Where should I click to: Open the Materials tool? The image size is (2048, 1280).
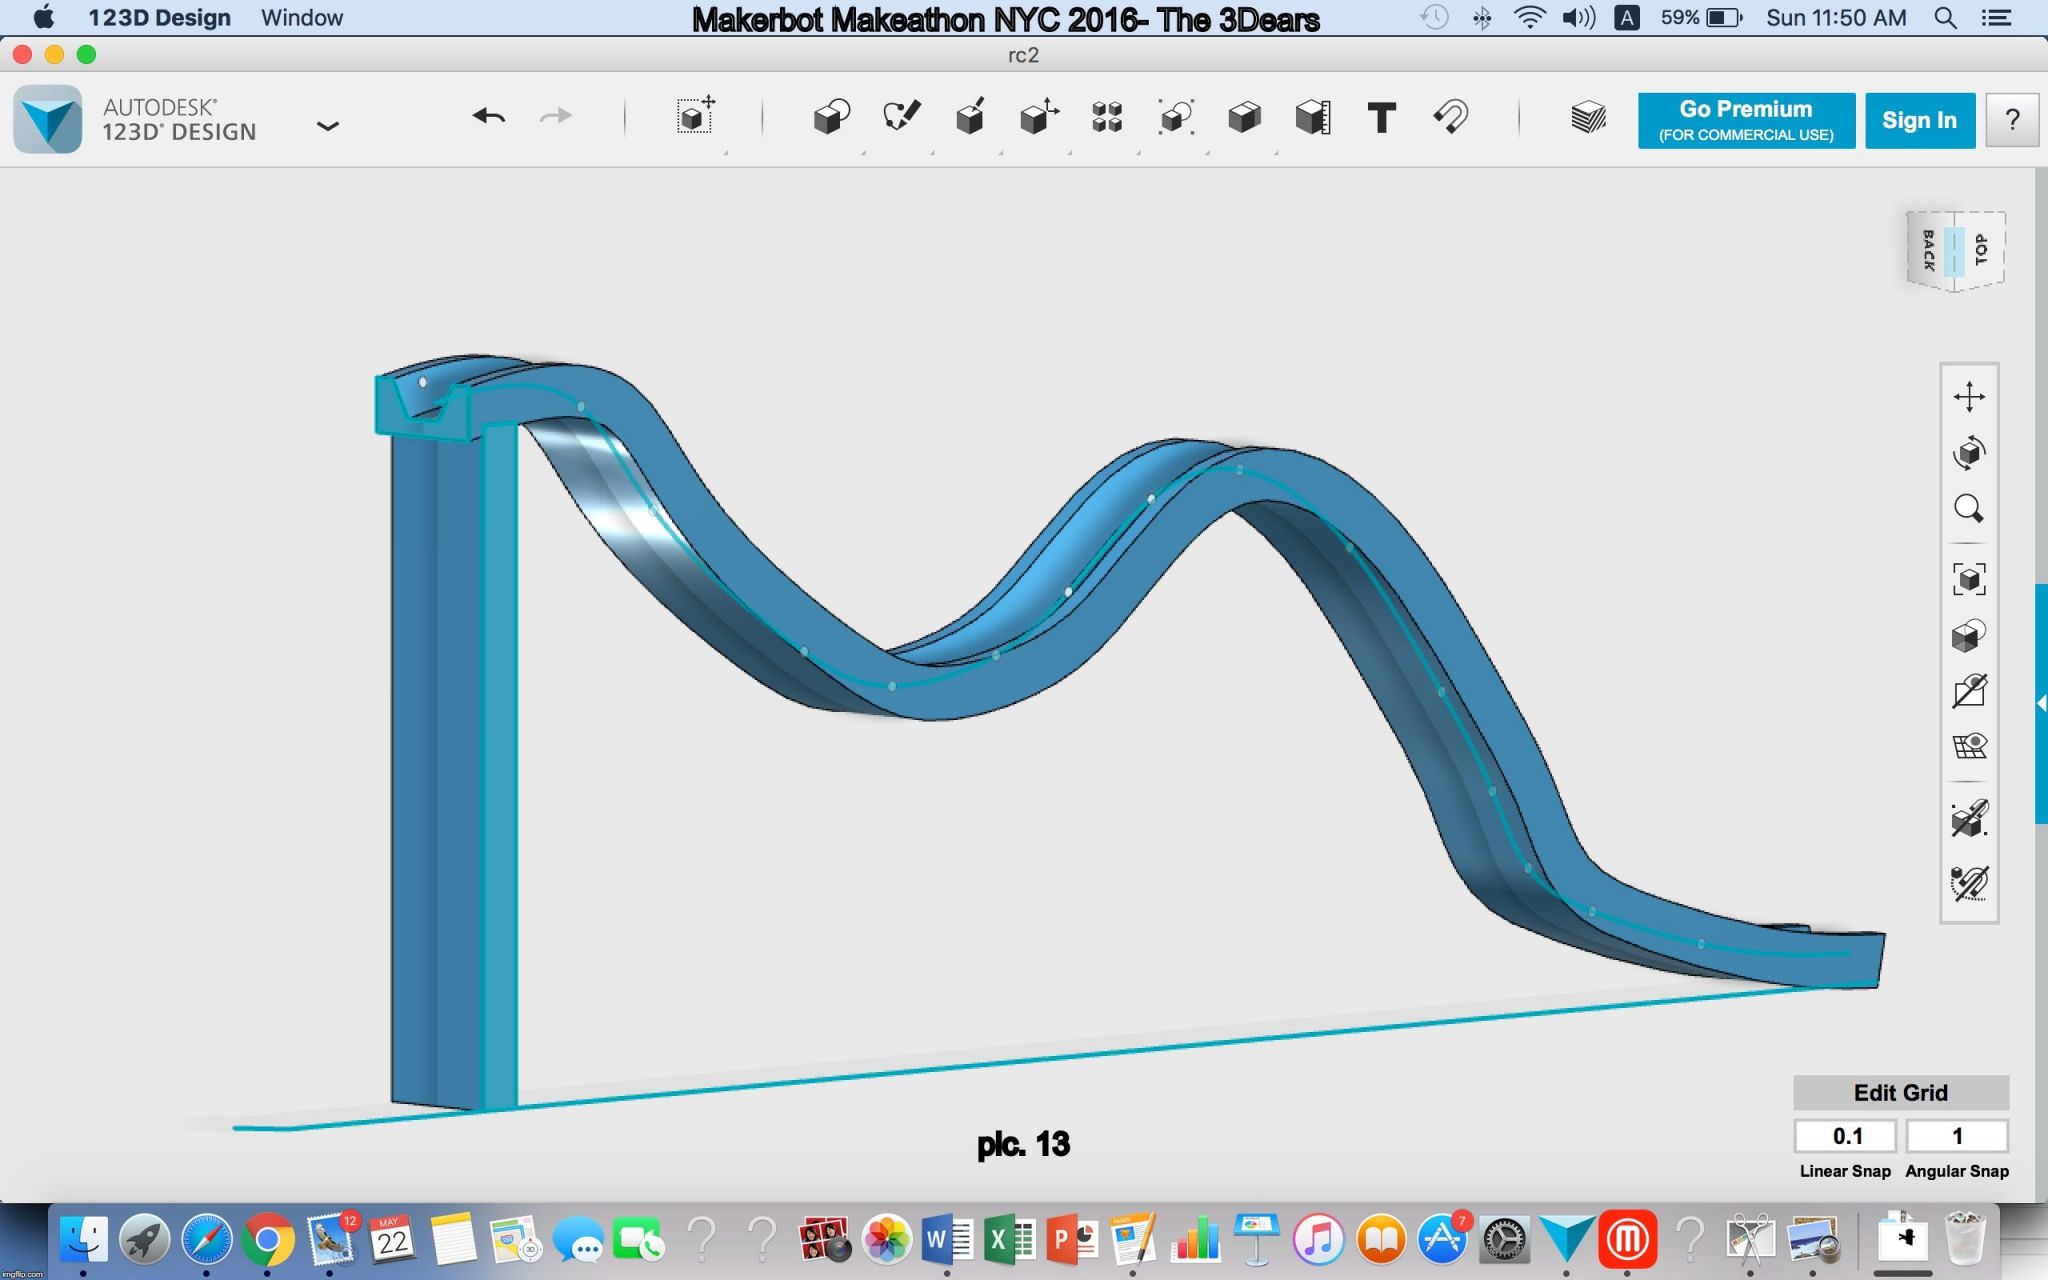point(1588,118)
